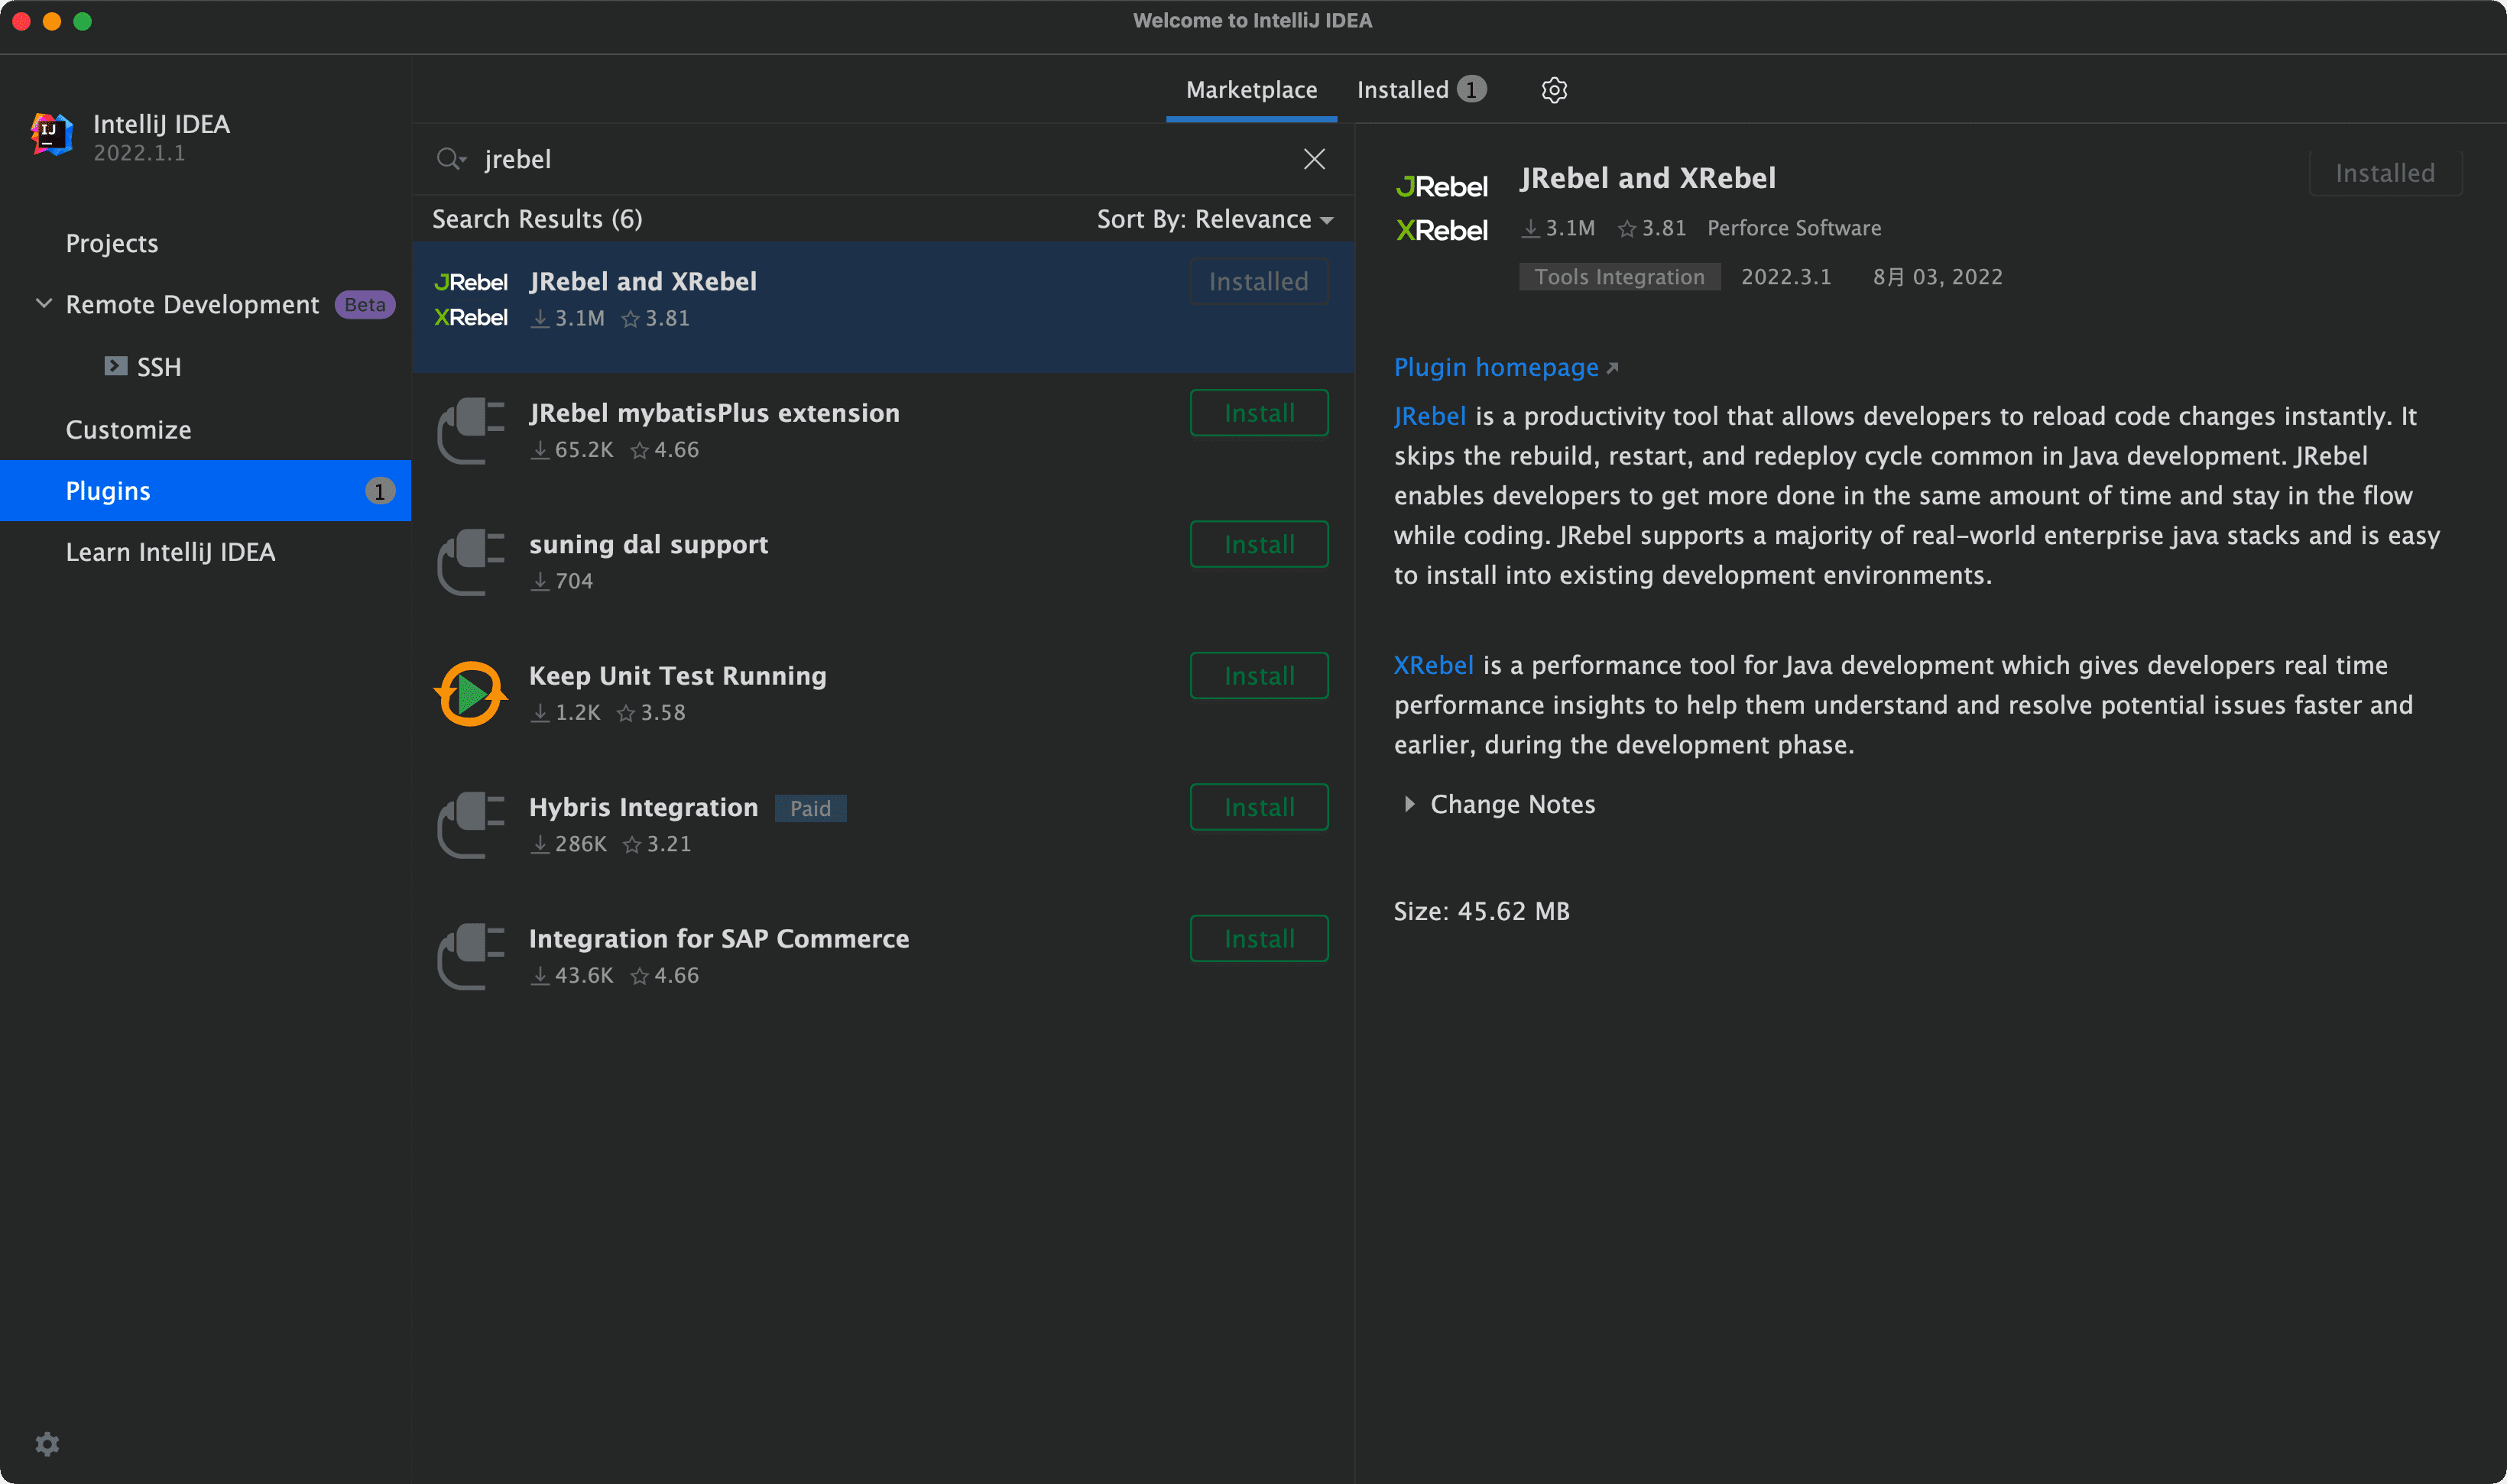Viewport: 2507px width, 1484px height.
Task: Focus the plugin search input field
Action: pyautogui.click(x=885, y=159)
